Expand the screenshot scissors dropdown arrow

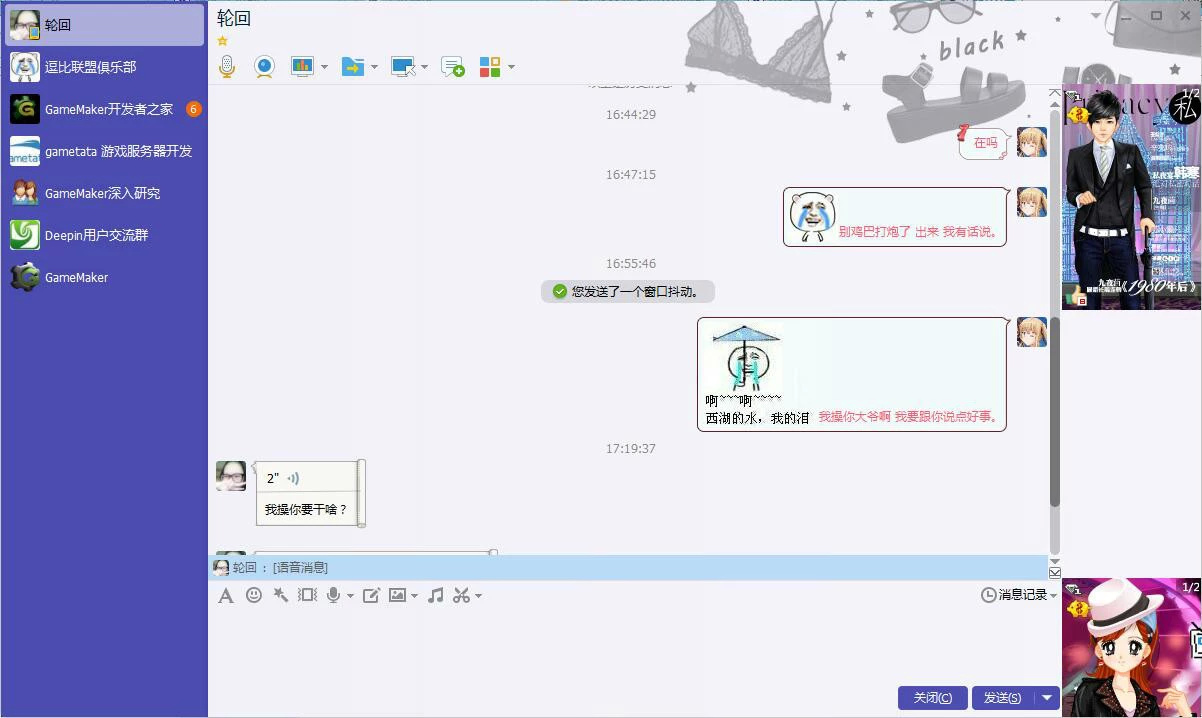click(478, 596)
